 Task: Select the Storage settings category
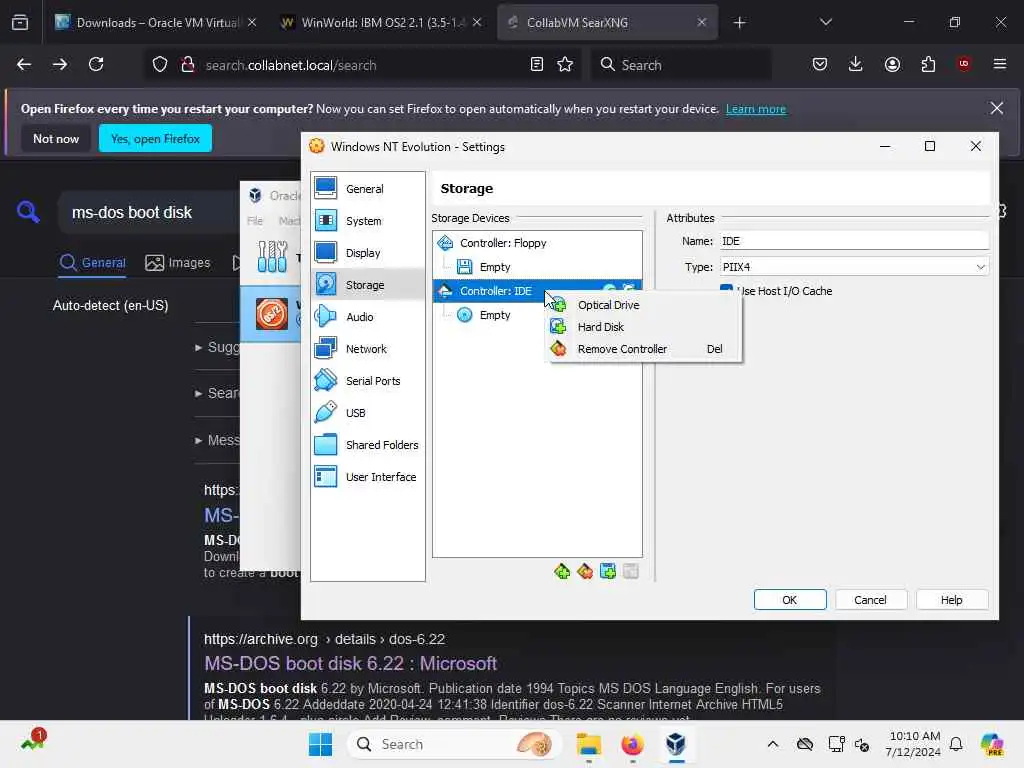368,285
